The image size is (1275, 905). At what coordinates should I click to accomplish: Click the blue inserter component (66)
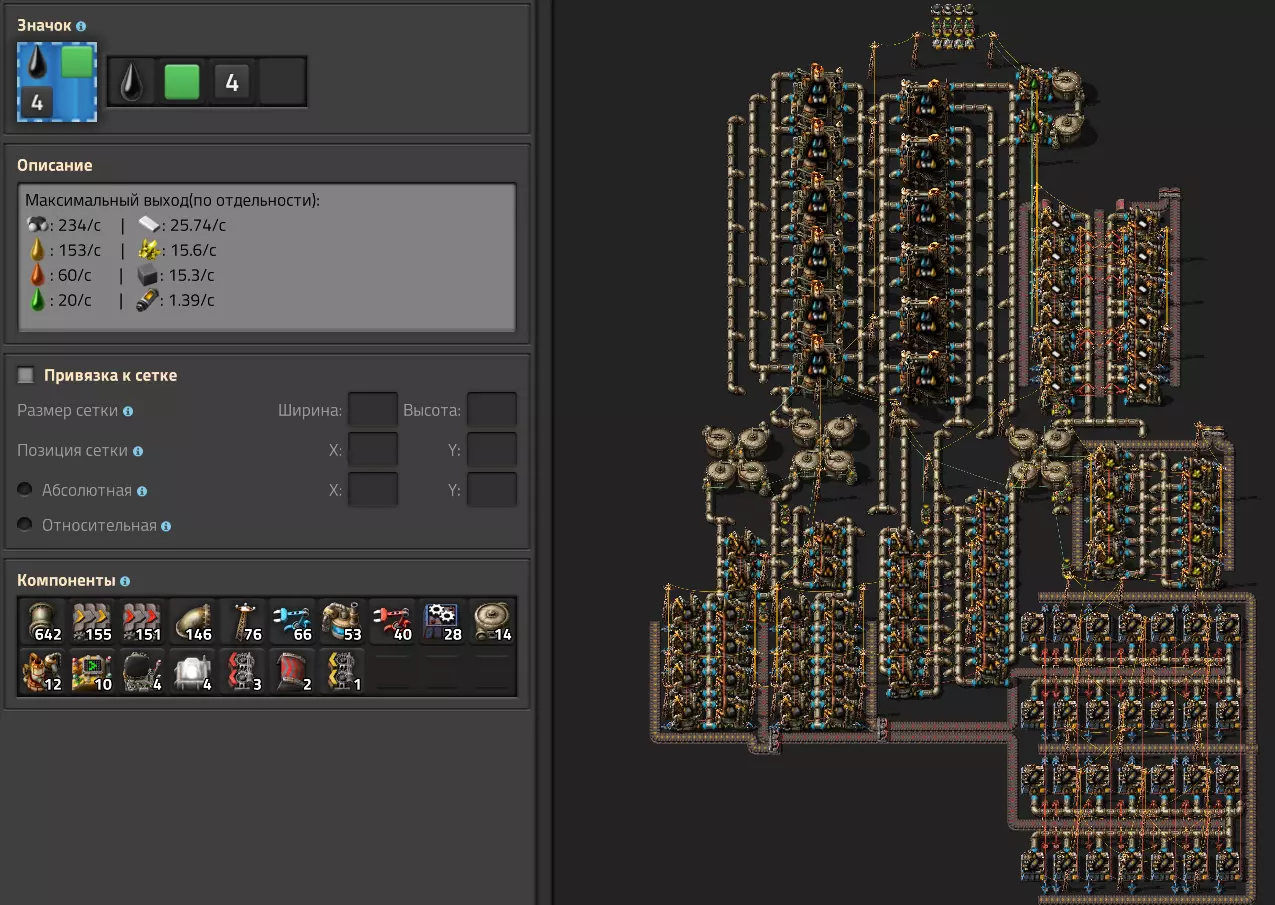(x=293, y=622)
